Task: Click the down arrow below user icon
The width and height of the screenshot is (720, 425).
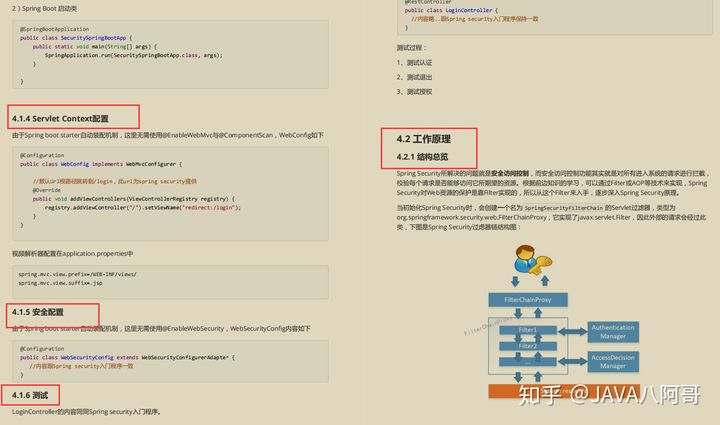Action: point(515,281)
